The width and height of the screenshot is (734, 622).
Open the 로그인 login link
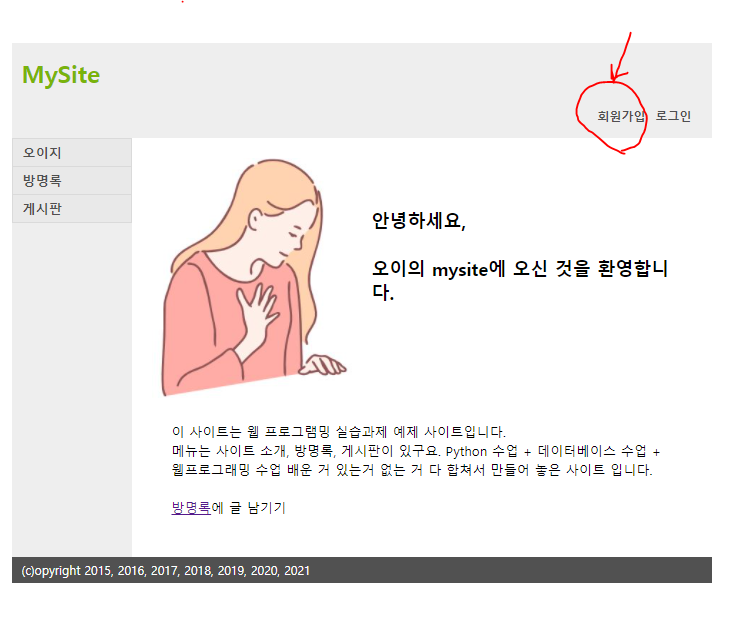tap(673, 116)
